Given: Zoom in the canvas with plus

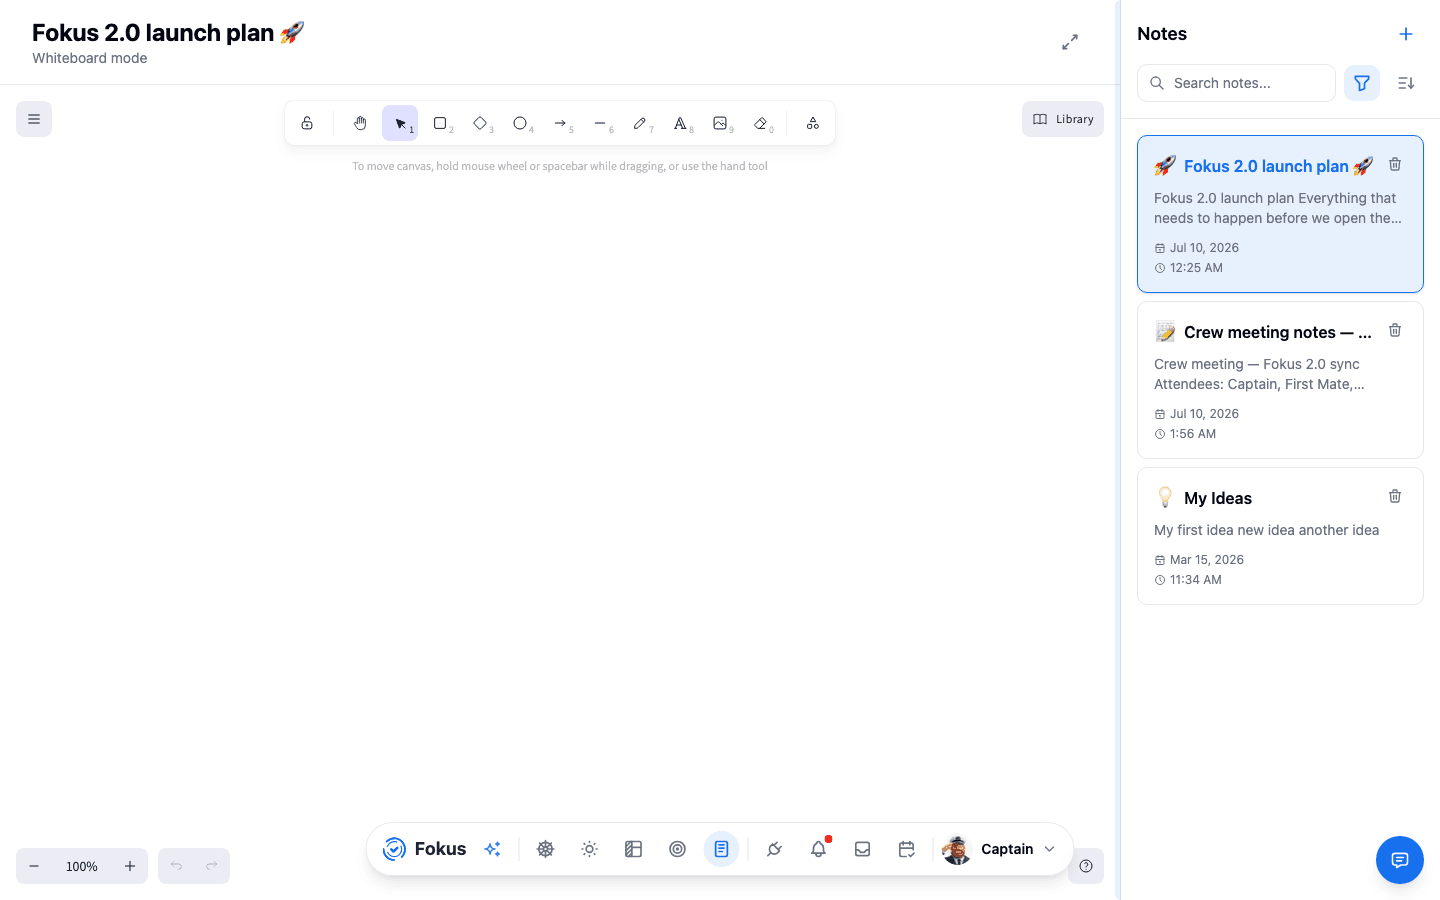Looking at the screenshot, I should click(x=130, y=866).
